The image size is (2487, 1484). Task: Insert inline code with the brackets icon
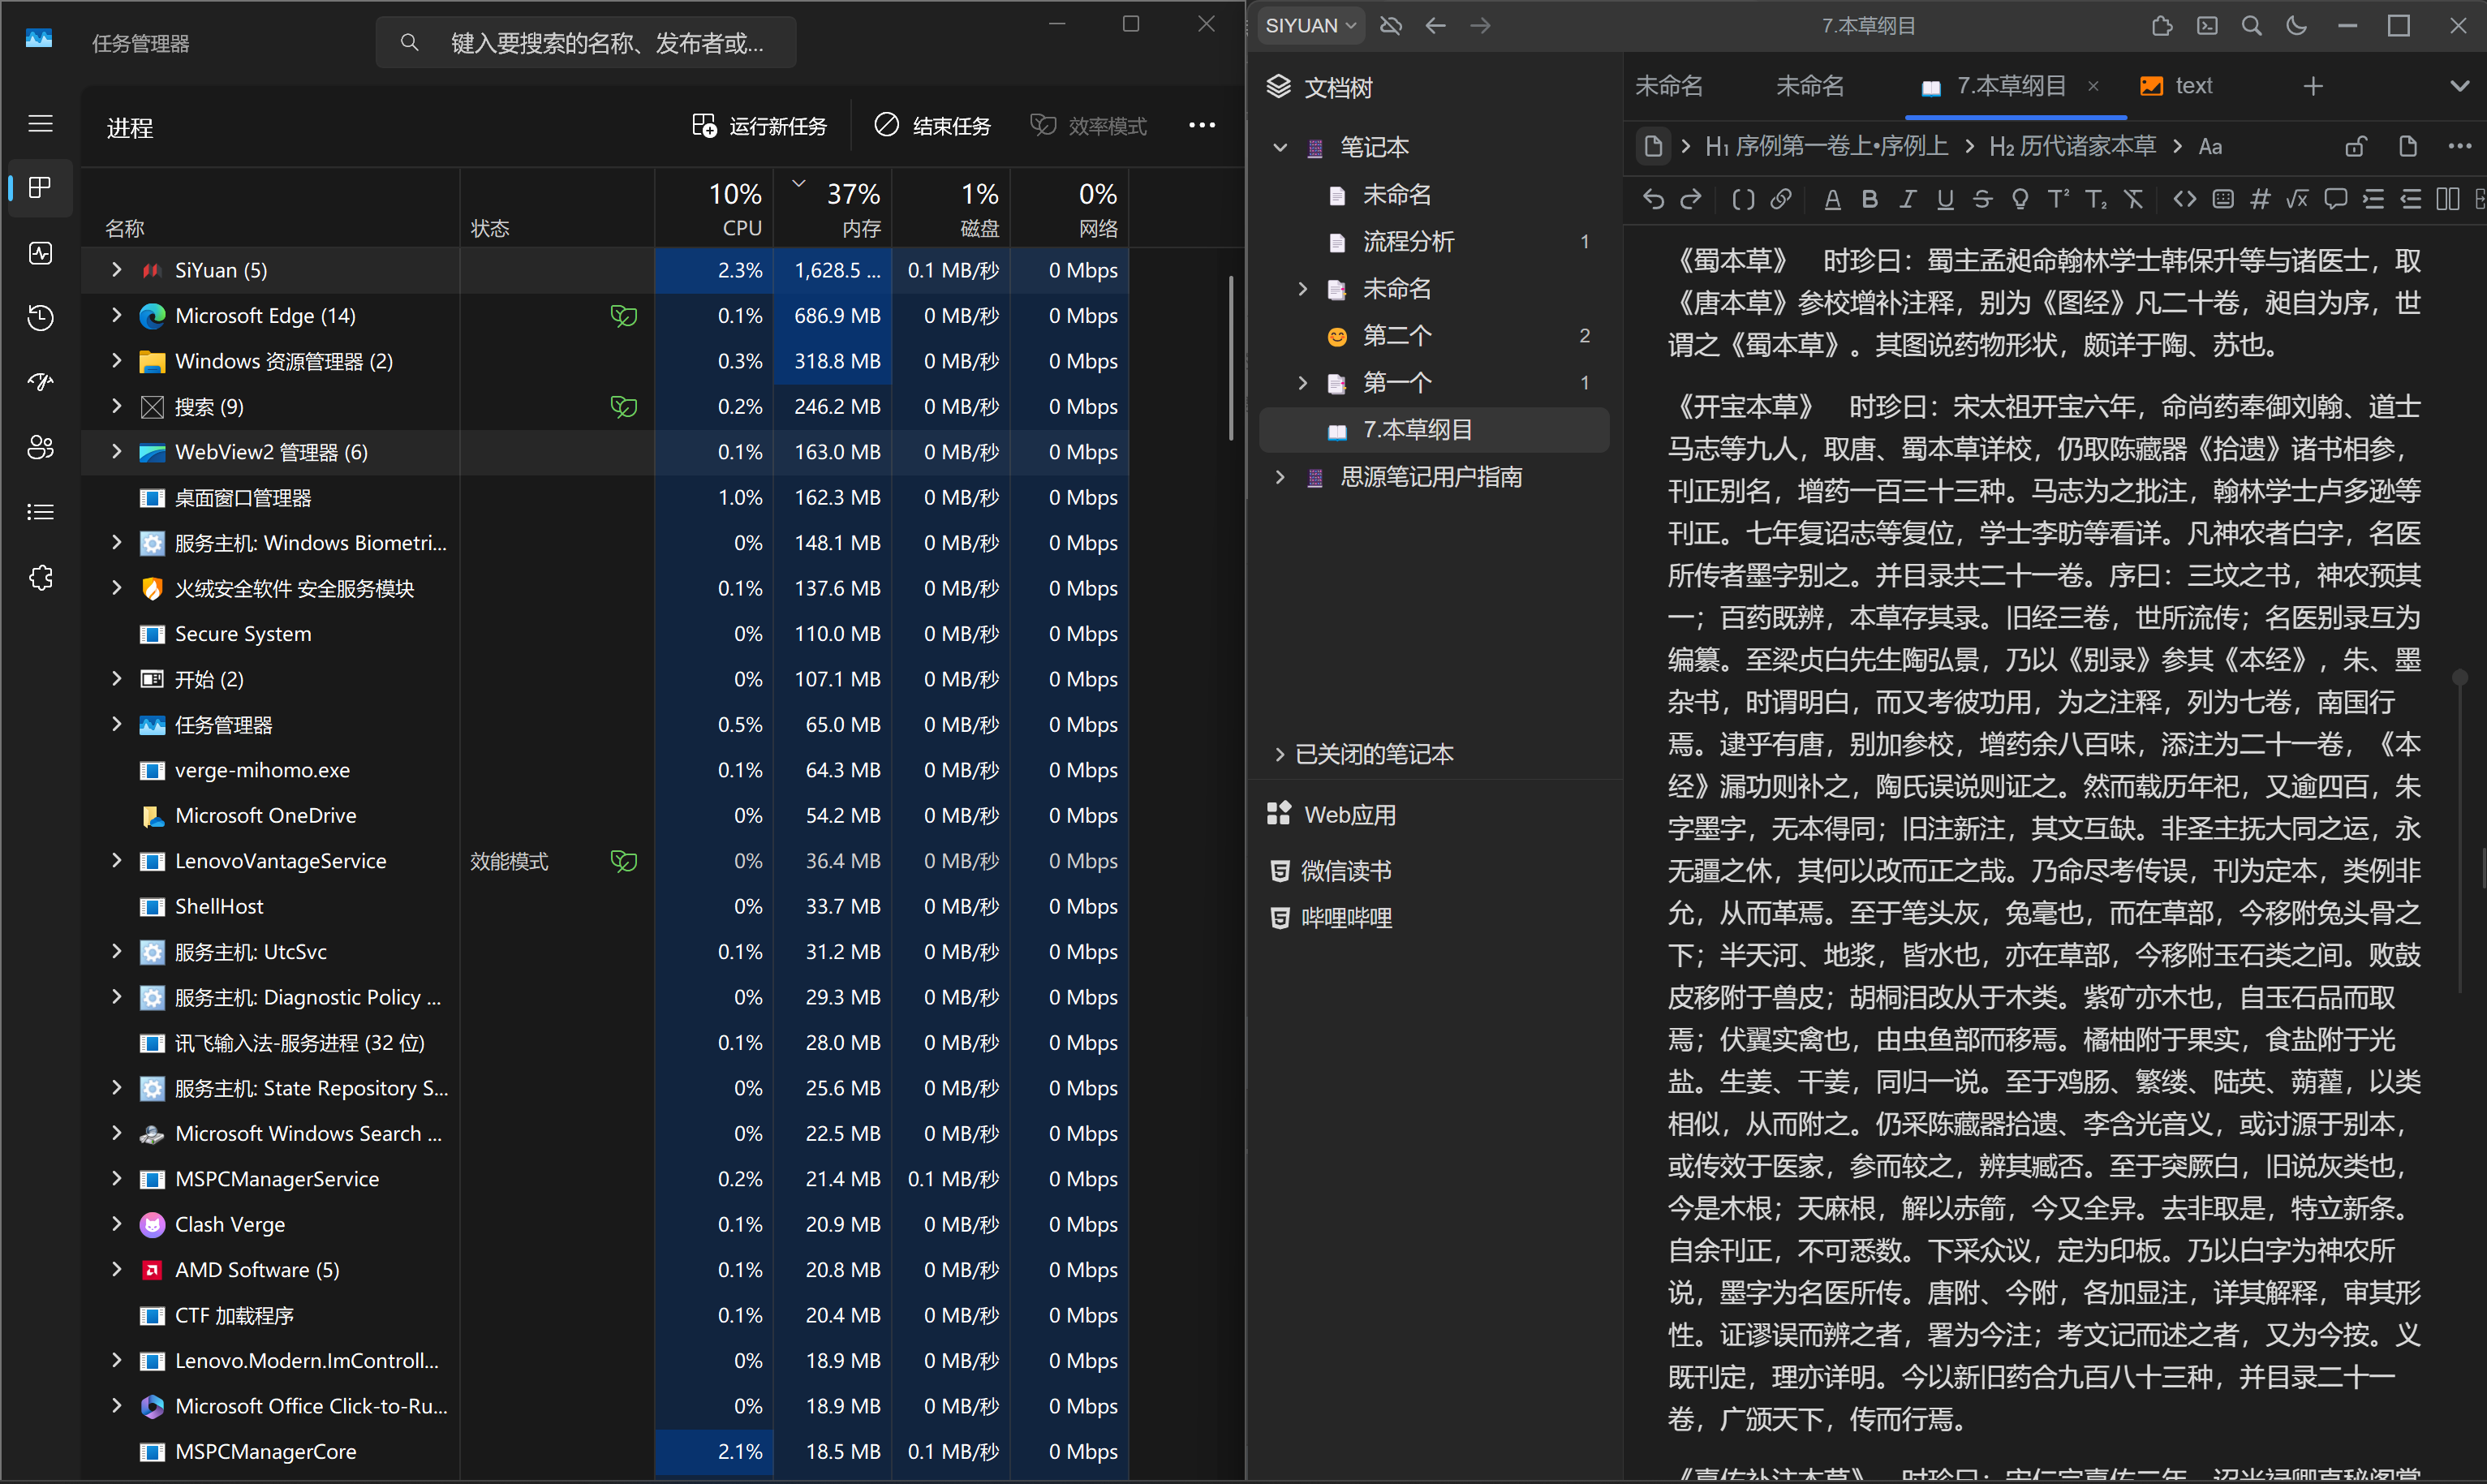[2184, 199]
